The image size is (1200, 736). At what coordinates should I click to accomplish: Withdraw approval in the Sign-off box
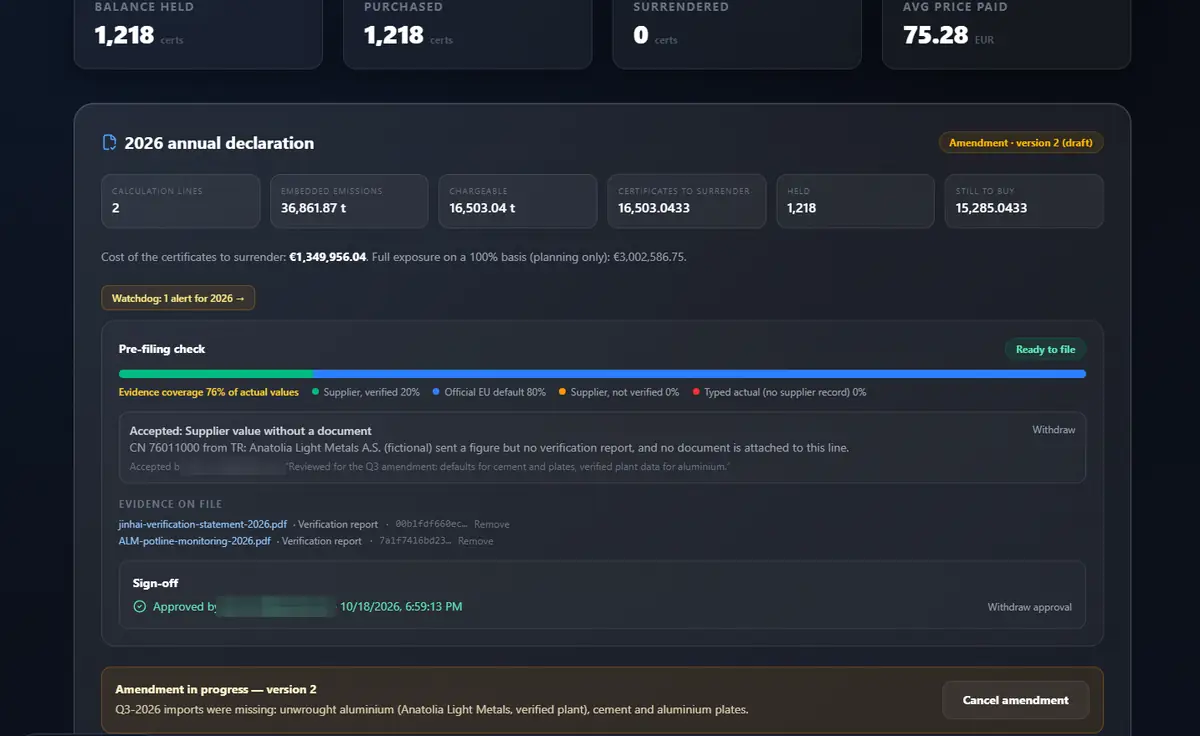coord(1030,607)
